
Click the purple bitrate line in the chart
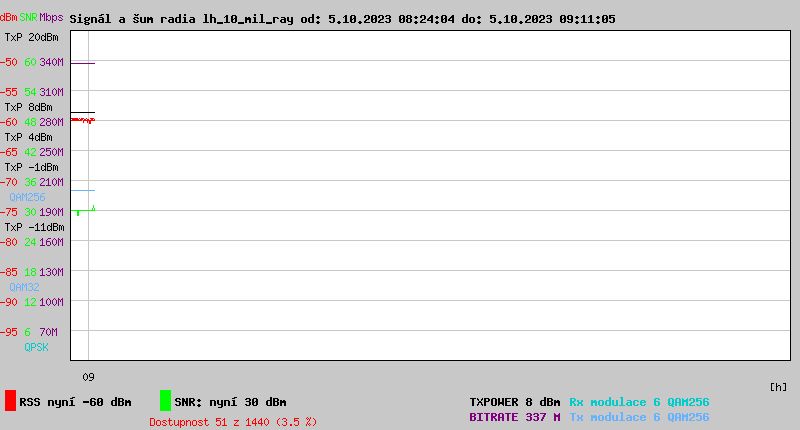(x=83, y=63)
